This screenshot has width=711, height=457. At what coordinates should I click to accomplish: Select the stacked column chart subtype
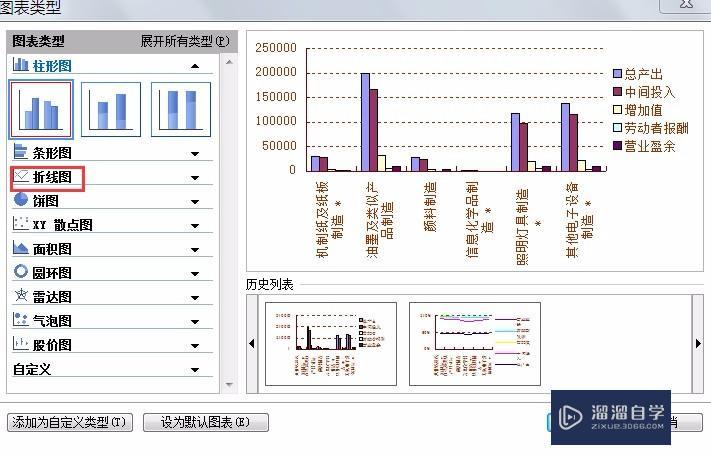[x=111, y=109]
